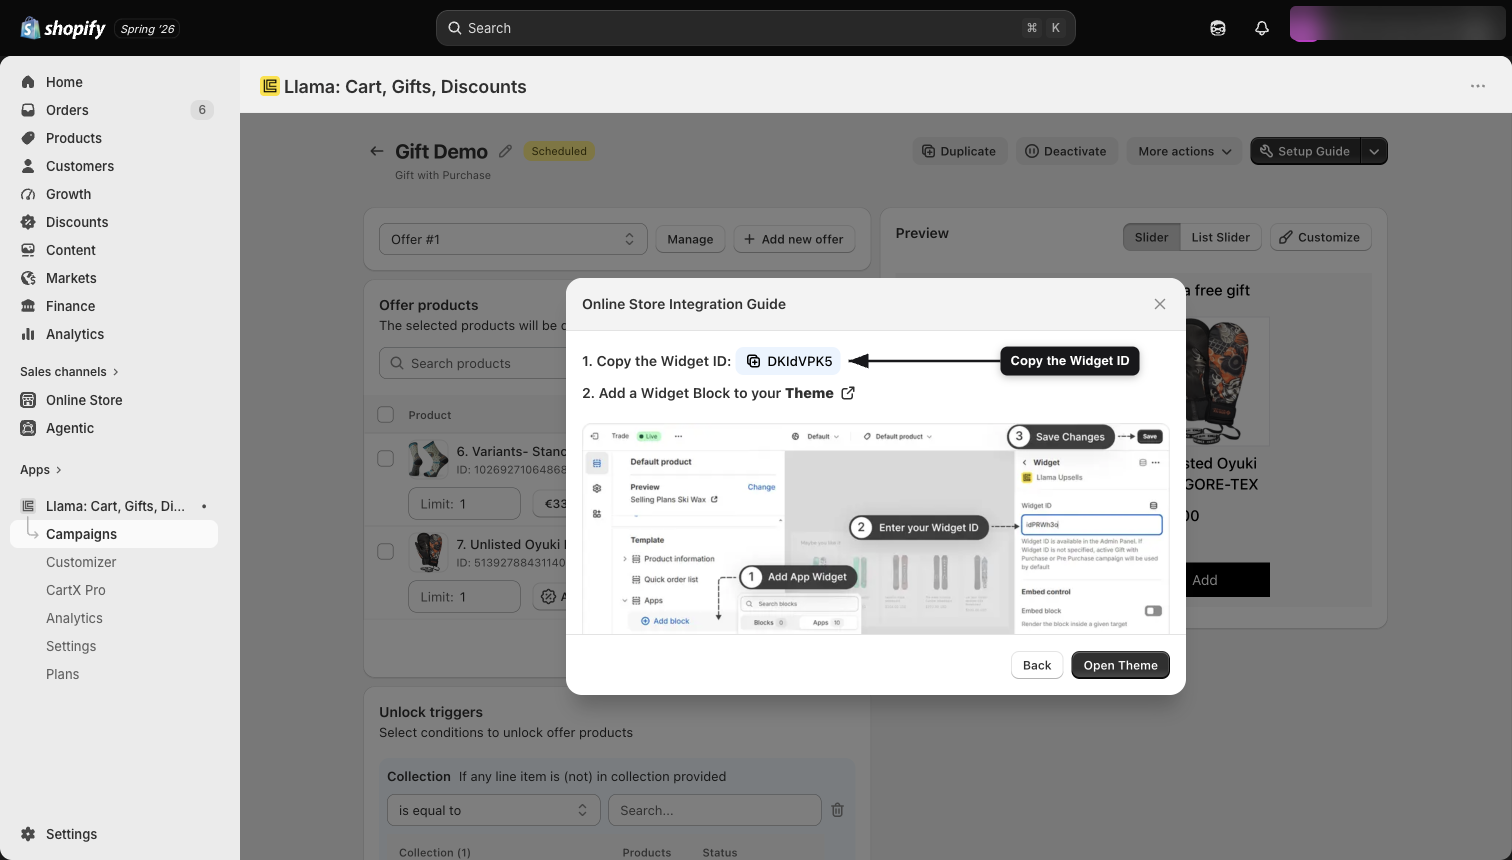Switch preview to Slider tab

1151,237
